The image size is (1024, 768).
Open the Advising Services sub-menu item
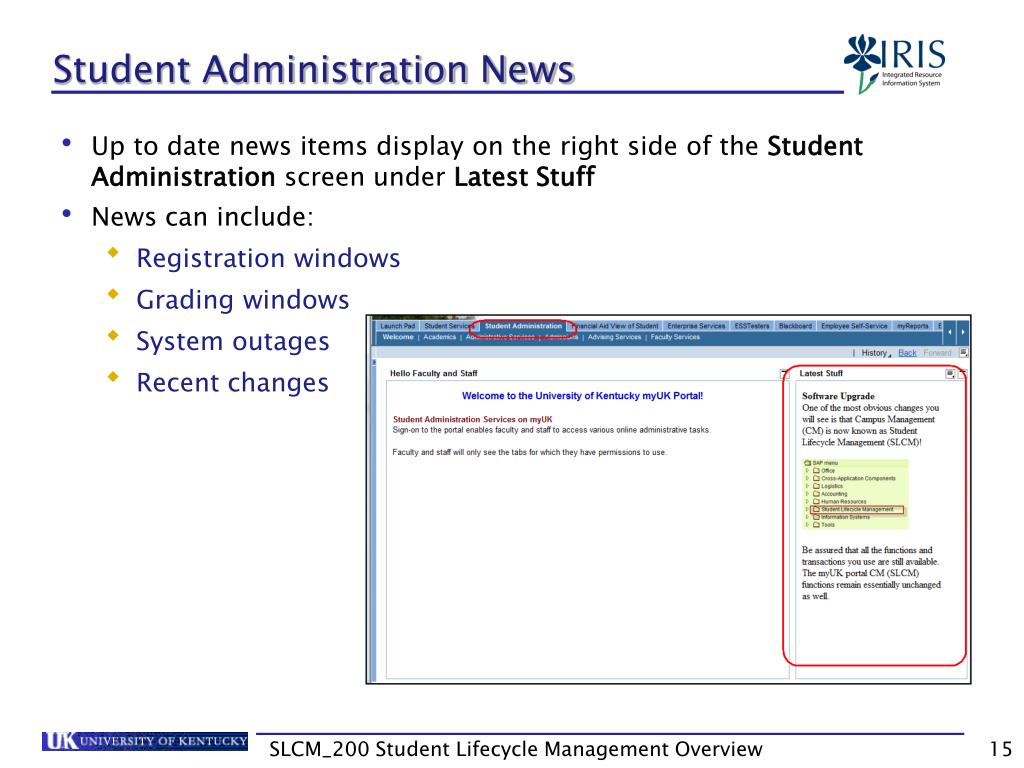(x=614, y=337)
